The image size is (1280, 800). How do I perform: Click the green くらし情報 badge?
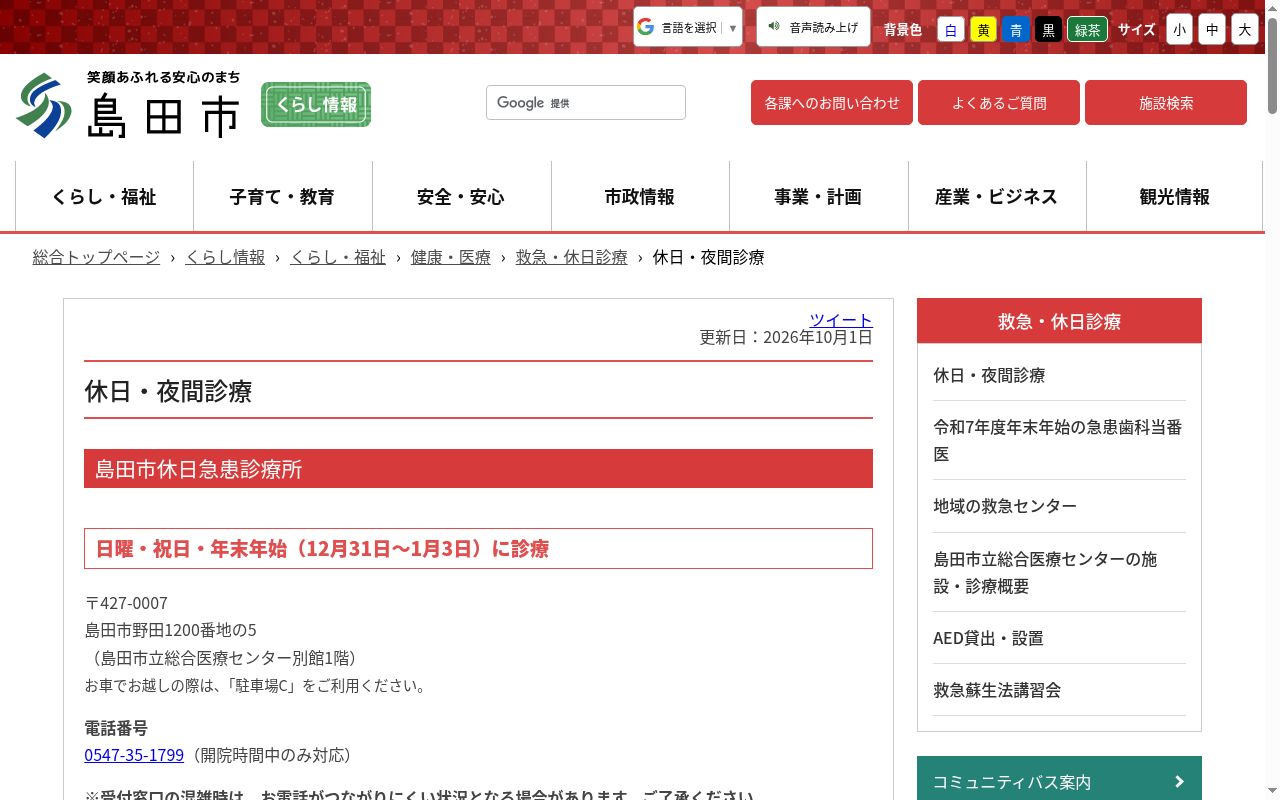click(316, 104)
